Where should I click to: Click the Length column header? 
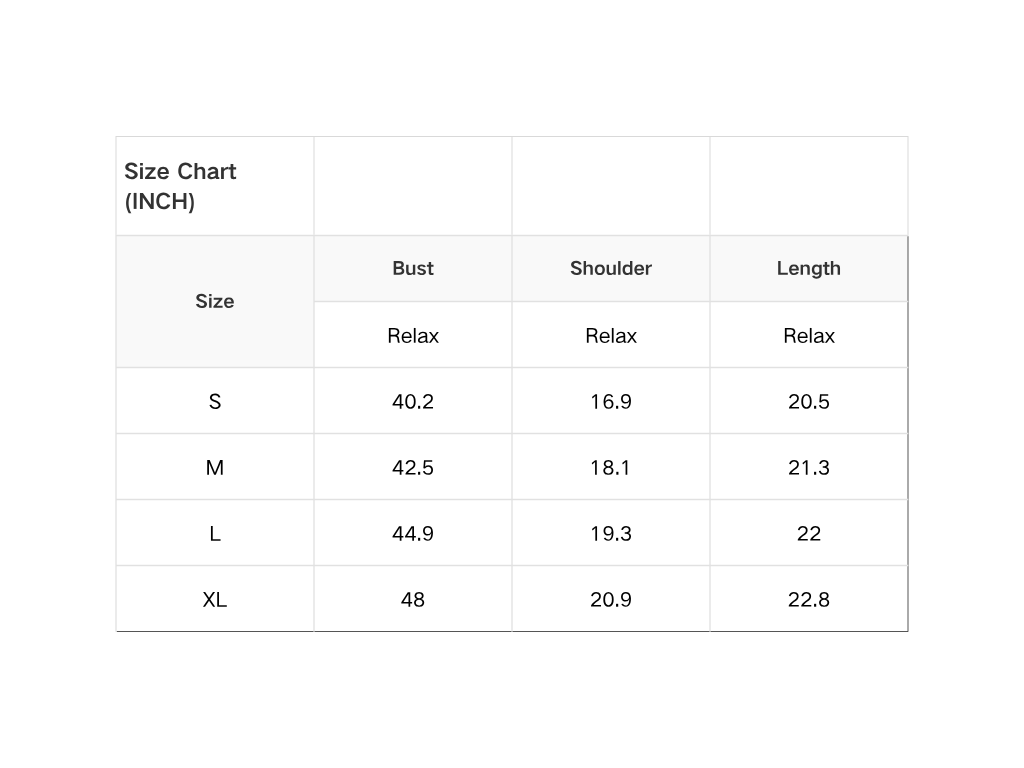[809, 268]
